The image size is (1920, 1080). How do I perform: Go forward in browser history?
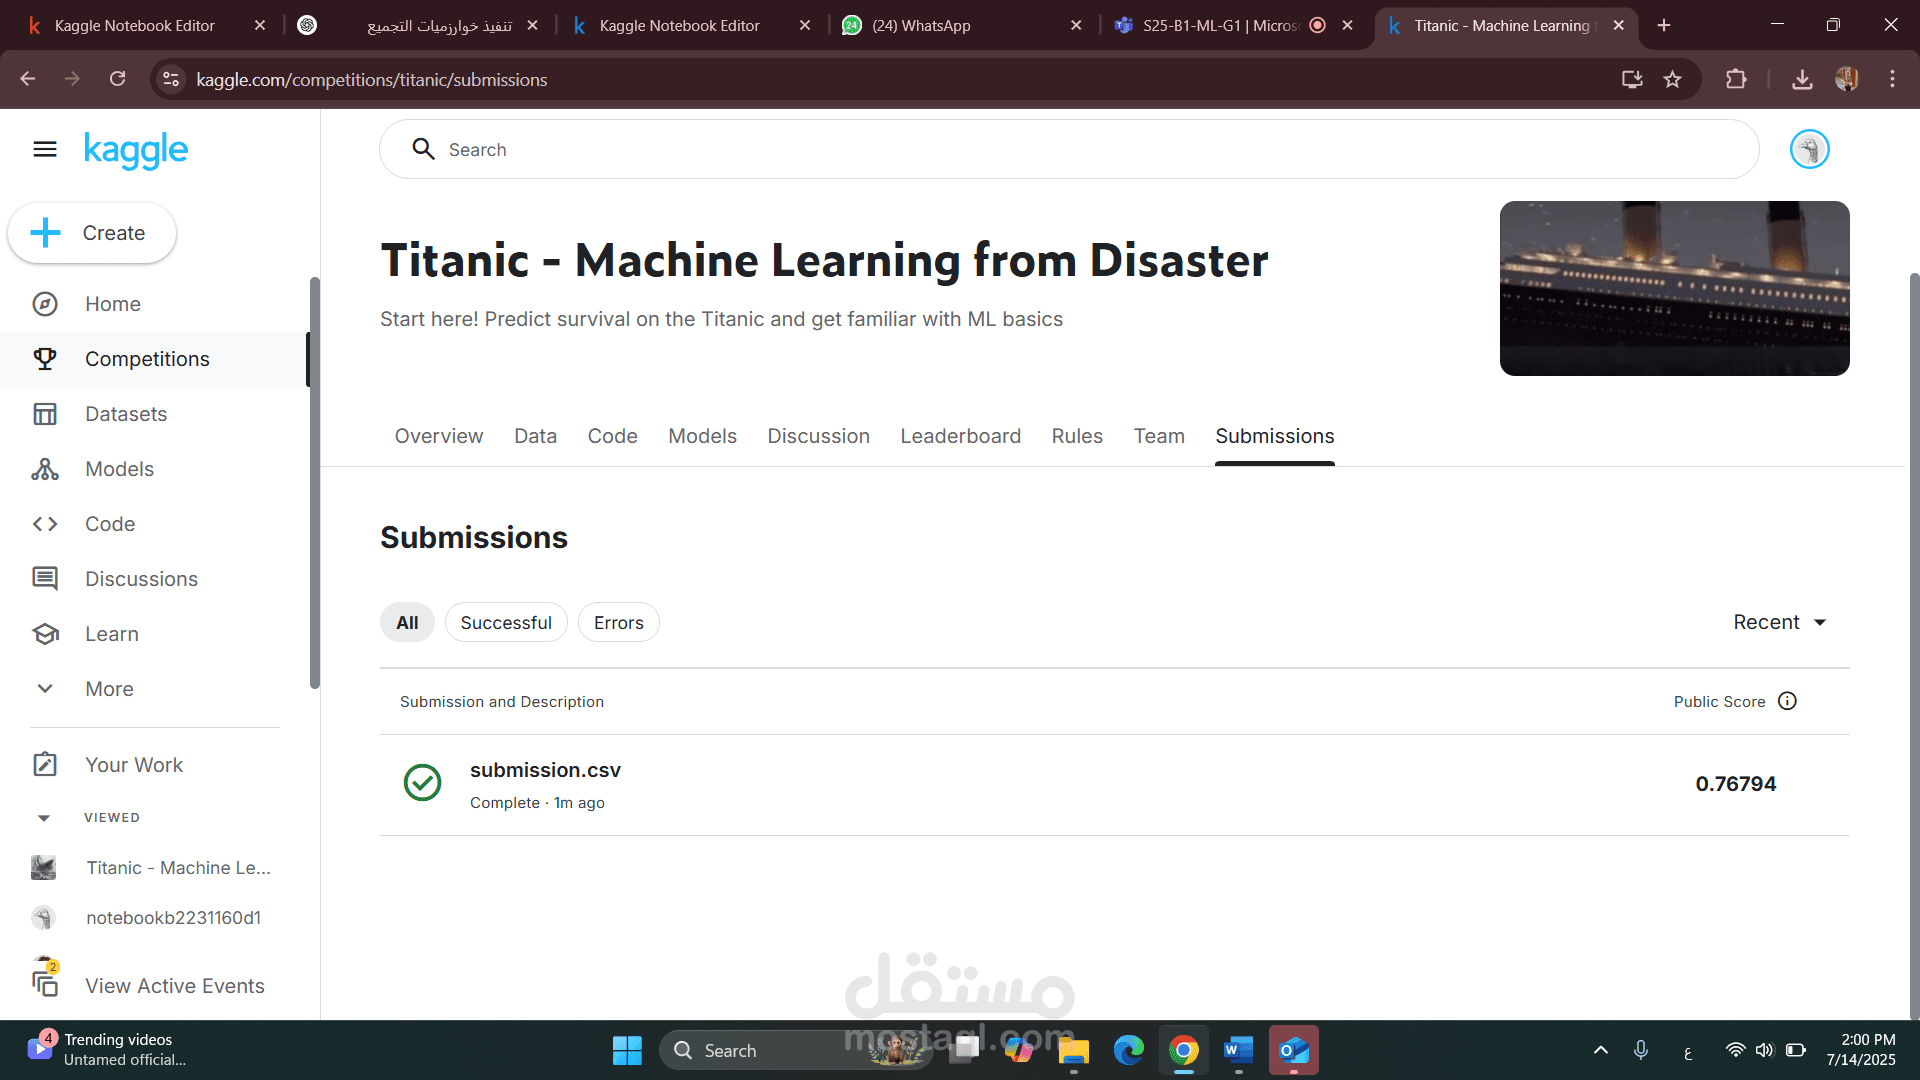72,79
